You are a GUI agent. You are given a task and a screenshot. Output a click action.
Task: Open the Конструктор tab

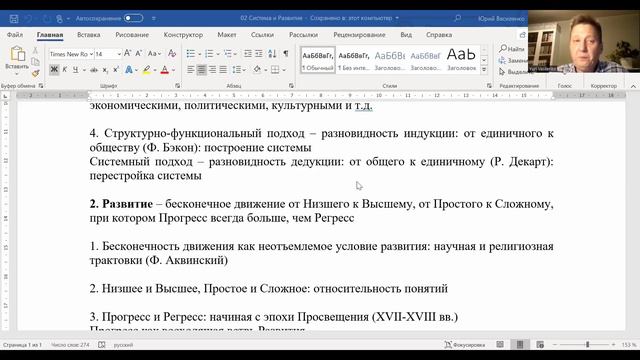pyautogui.click(x=183, y=35)
